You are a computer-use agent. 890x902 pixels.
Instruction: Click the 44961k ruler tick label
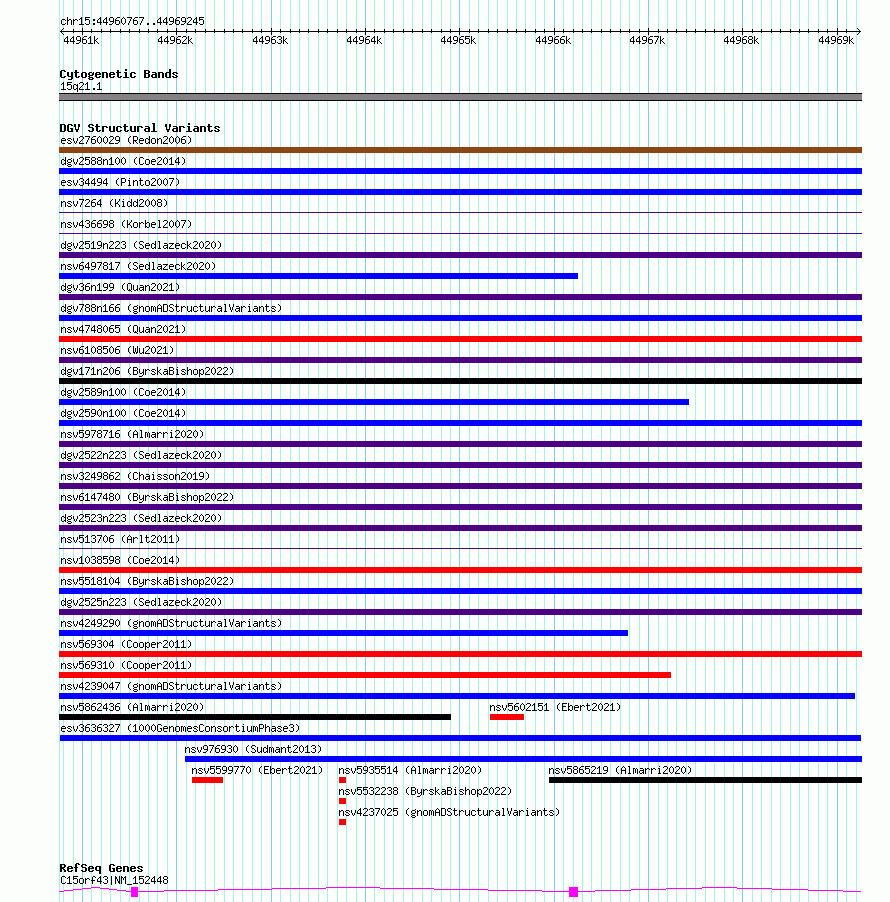click(81, 40)
